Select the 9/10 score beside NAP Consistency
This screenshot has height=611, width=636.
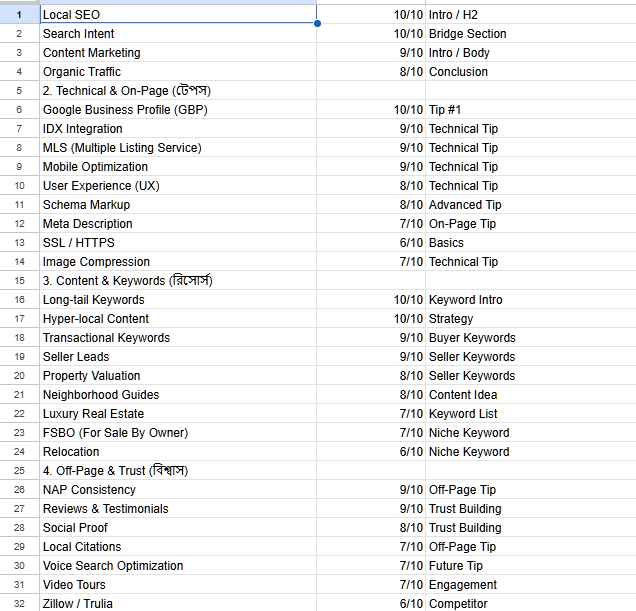click(x=371, y=490)
